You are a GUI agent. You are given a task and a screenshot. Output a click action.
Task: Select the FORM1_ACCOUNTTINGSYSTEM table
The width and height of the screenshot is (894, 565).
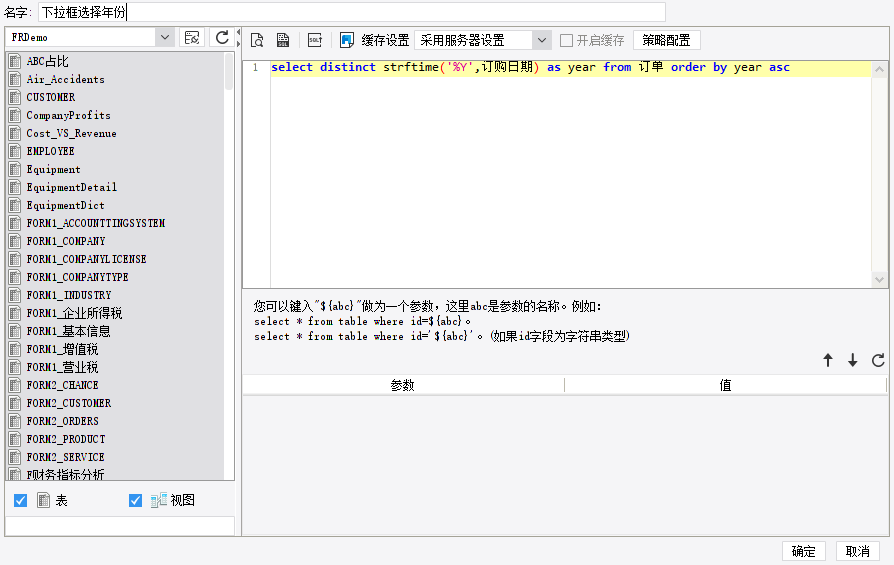(95, 223)
